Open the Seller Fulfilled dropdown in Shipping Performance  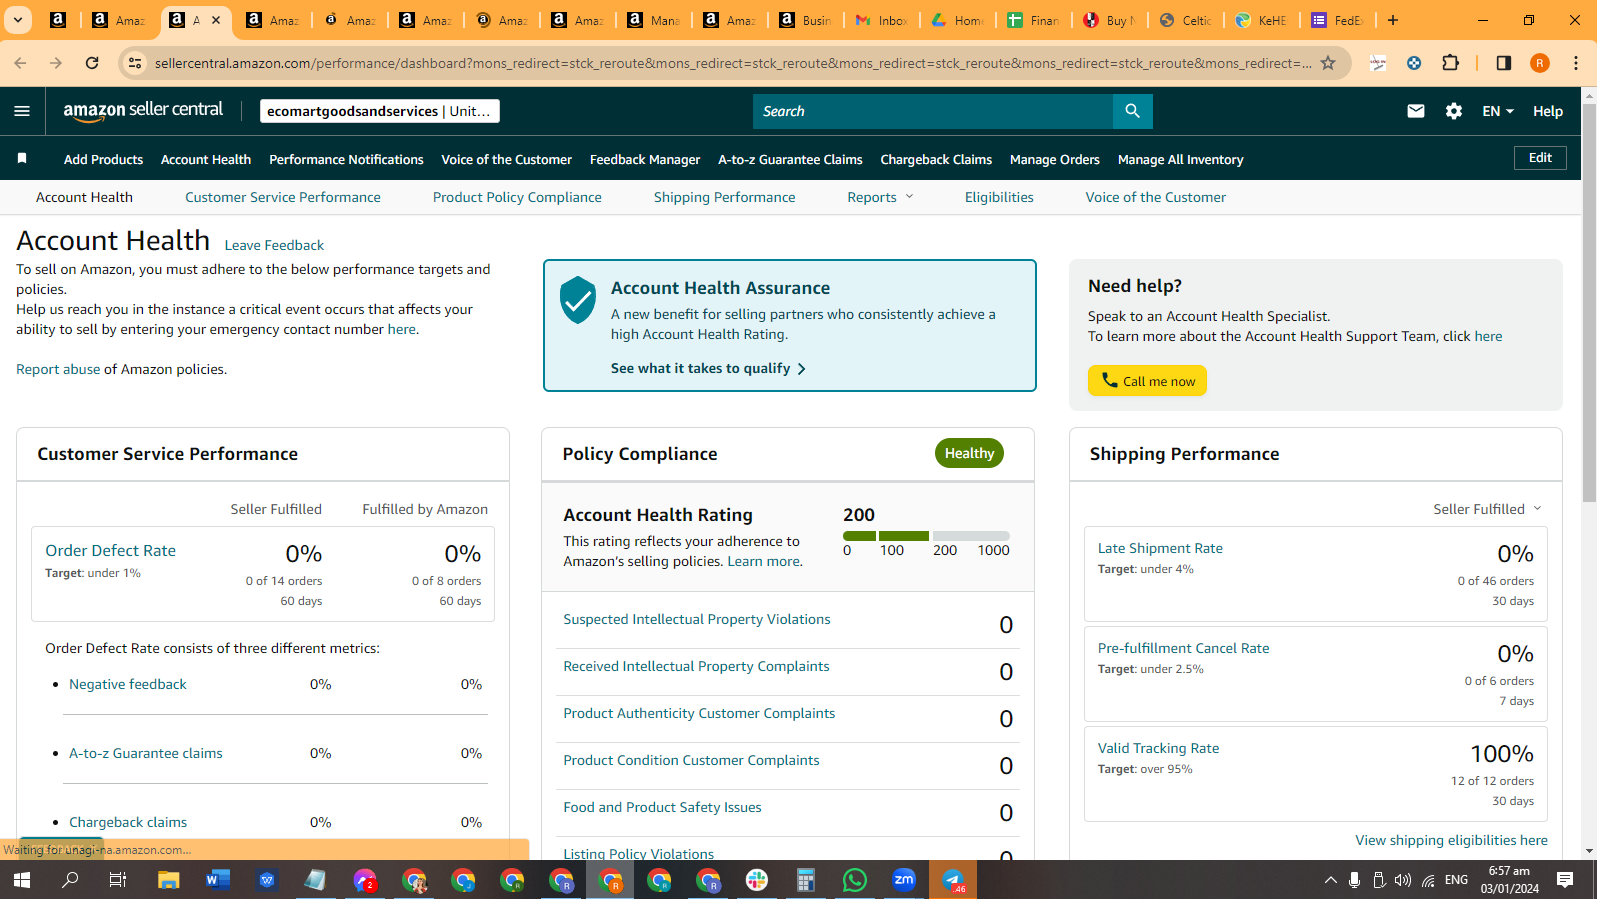point(1488,509)
